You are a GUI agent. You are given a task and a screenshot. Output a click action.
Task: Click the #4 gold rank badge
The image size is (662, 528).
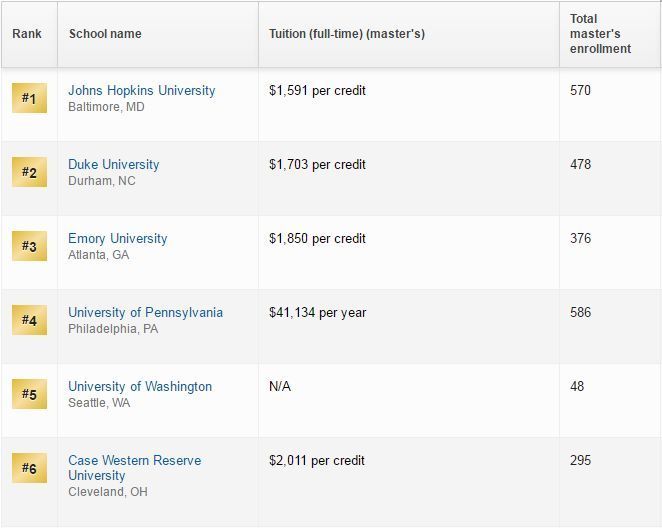pos(29,320)
